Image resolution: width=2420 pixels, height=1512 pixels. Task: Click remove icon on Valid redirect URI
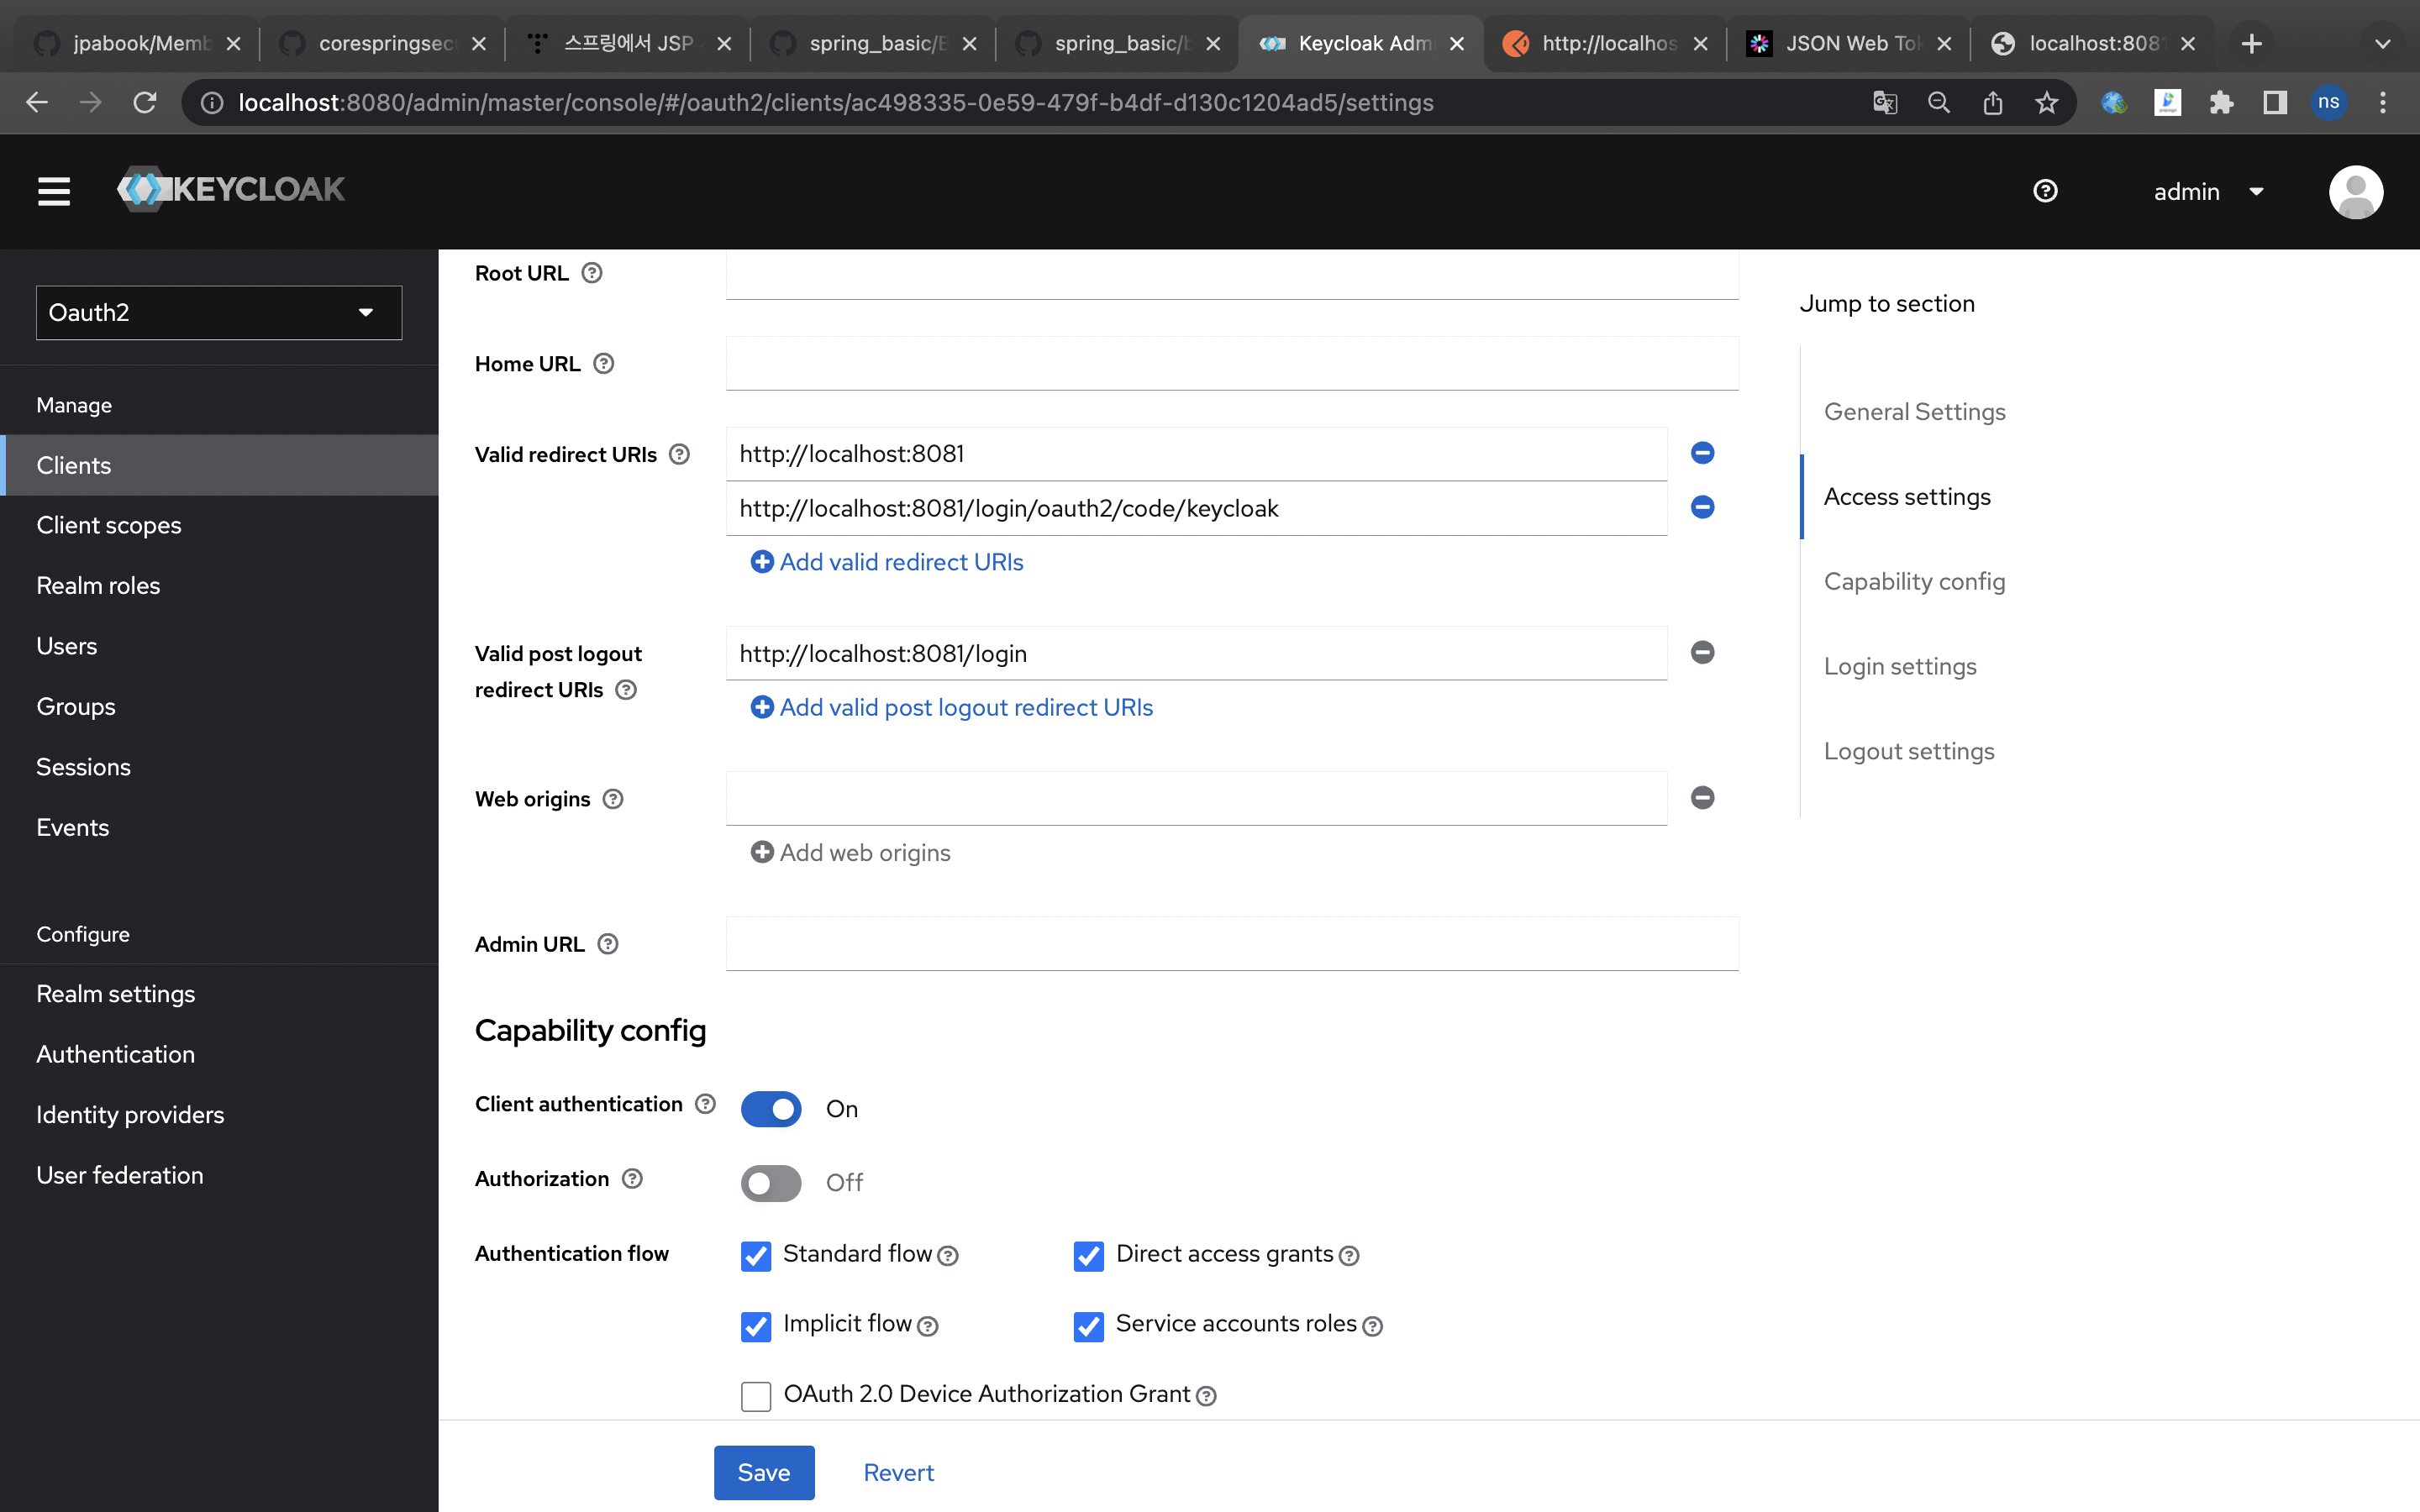click(x=1702, y=453)
